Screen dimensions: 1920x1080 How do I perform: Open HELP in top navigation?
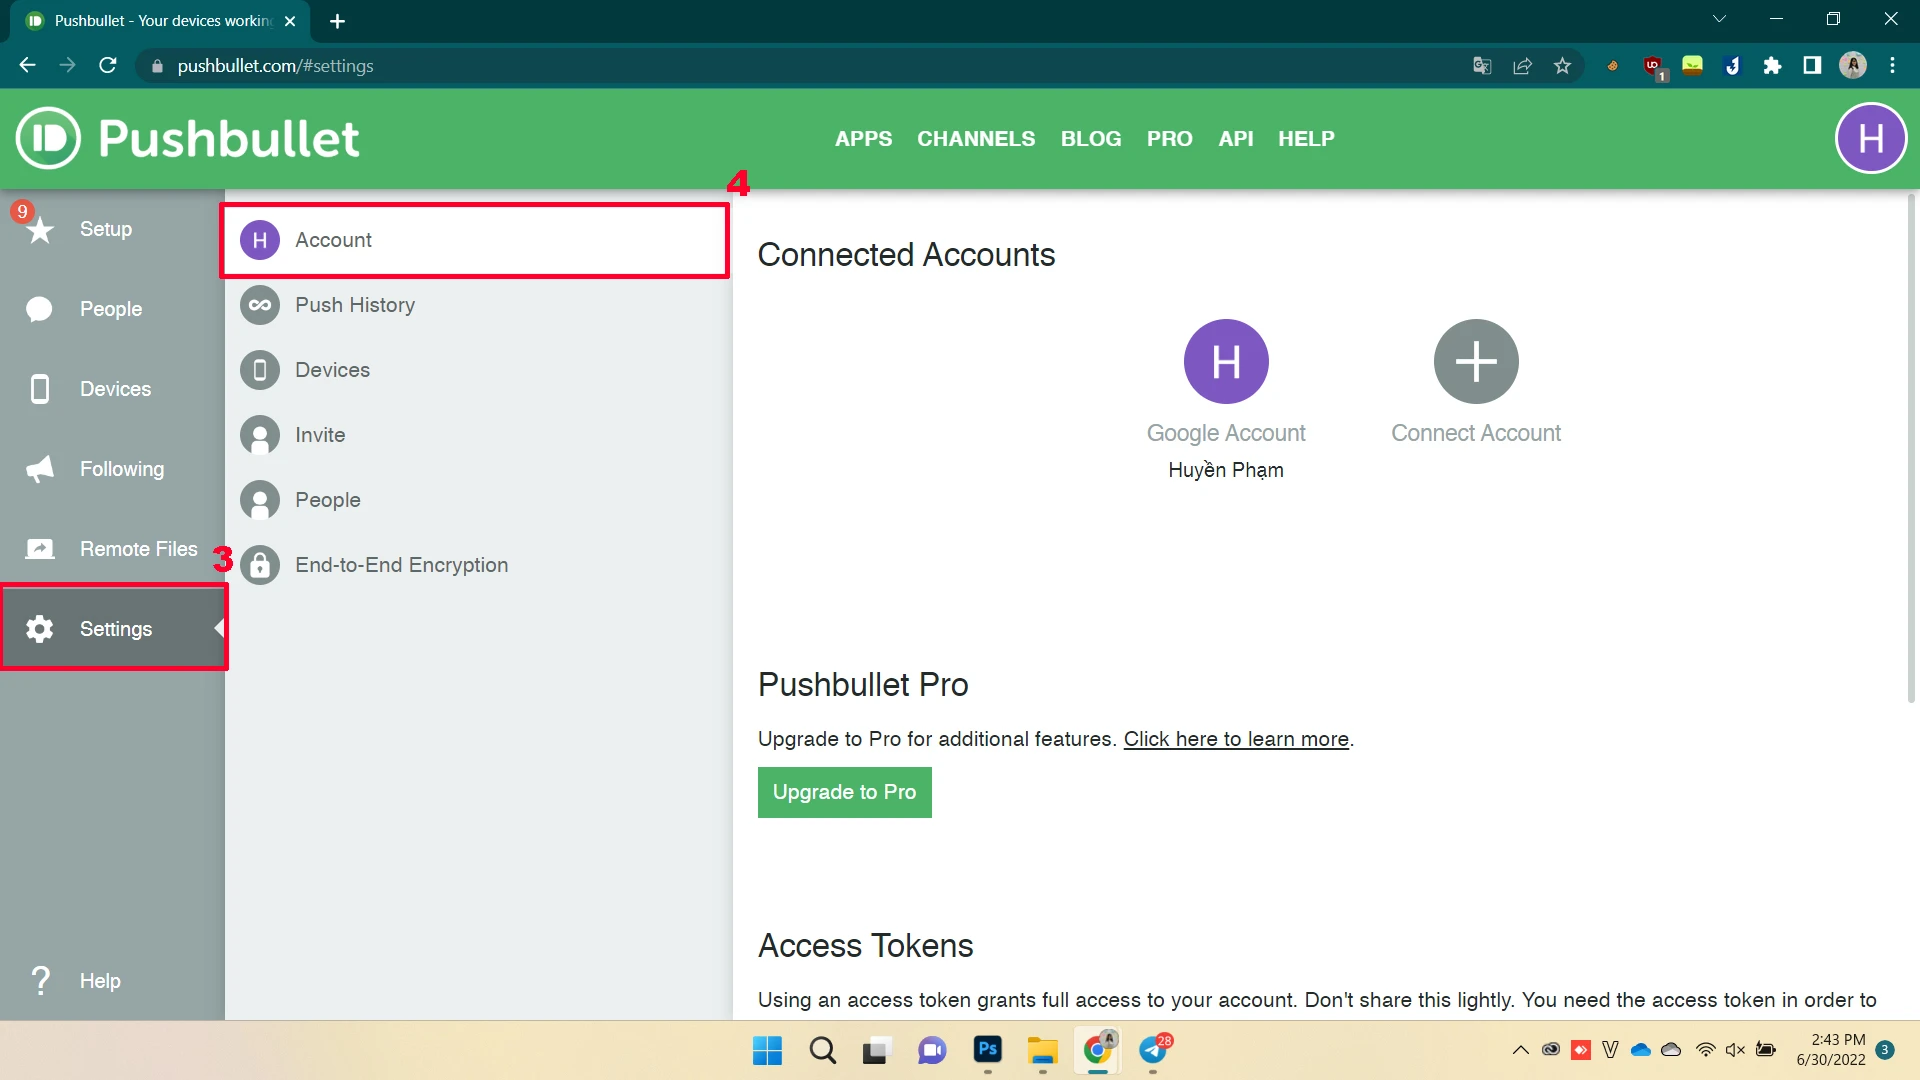(1306, 139)
